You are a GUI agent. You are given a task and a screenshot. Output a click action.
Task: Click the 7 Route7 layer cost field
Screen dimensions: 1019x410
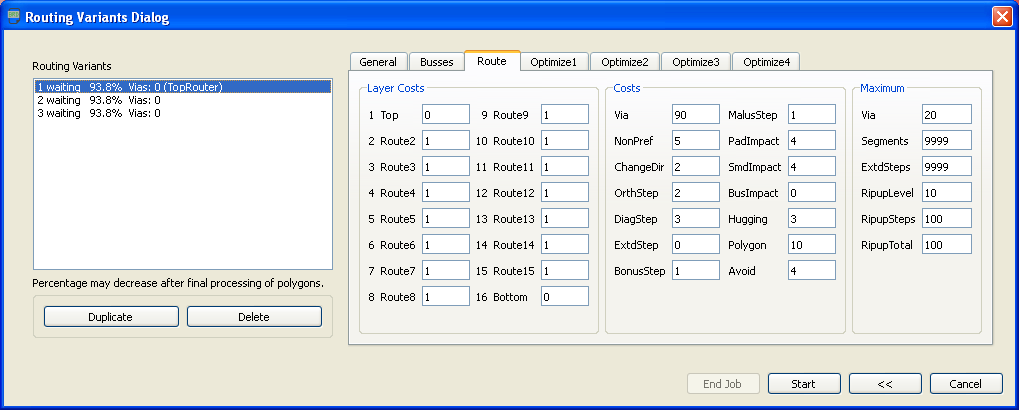click(x=446, y=271)
